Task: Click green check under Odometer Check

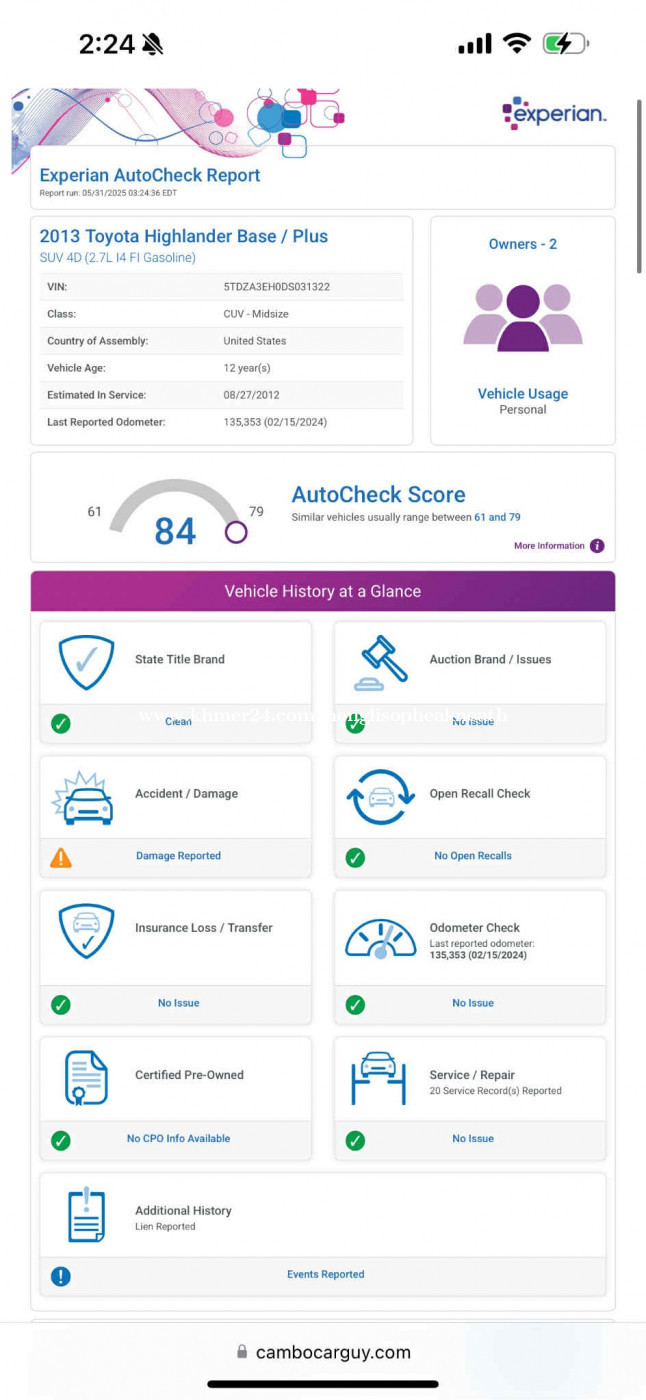Action: coord(355,1004)
